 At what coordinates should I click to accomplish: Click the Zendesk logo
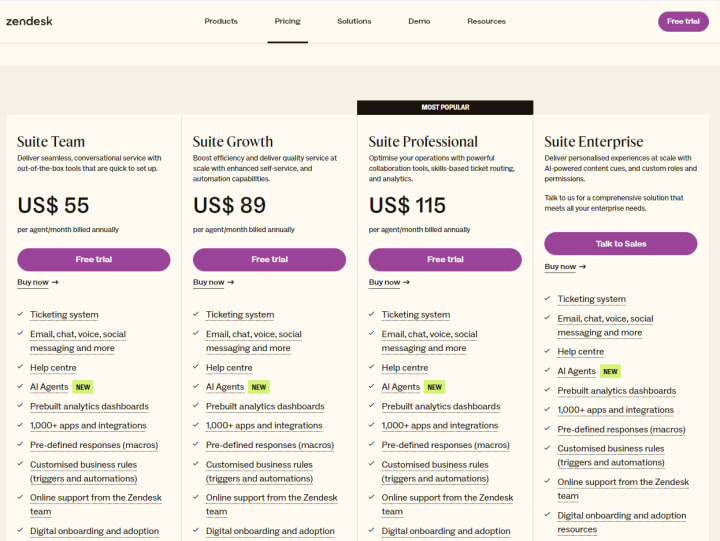(x=29, y=21)
